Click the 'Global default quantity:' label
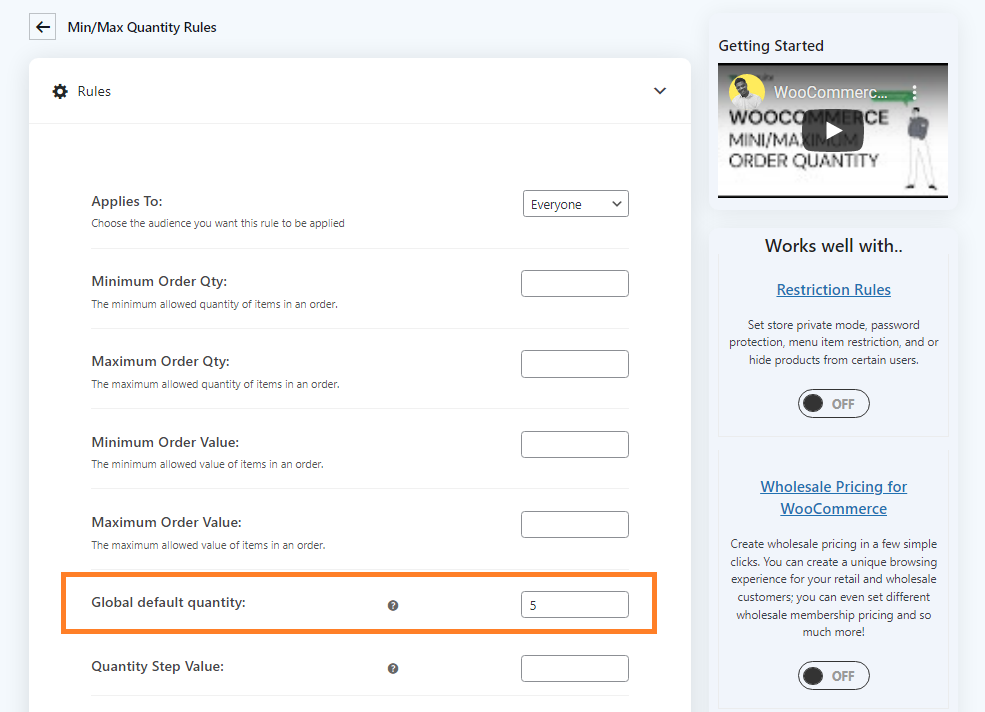This screenshot has width=985, height=712. coord(168,602)
